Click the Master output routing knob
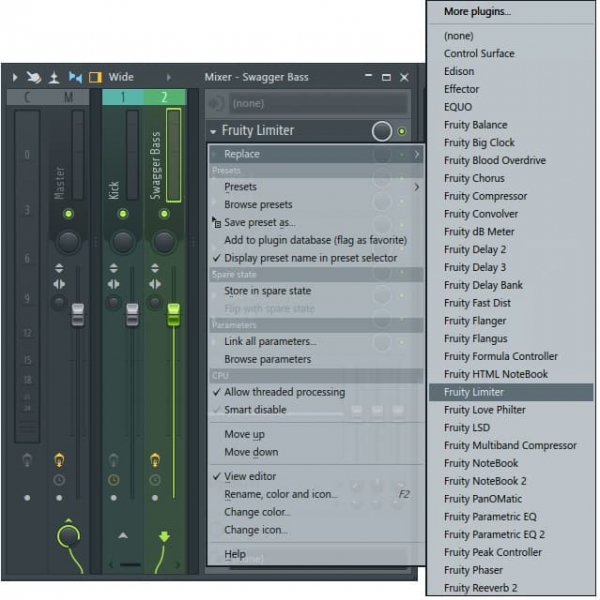This screenshot has height=600, width=600. pos(68,536)
